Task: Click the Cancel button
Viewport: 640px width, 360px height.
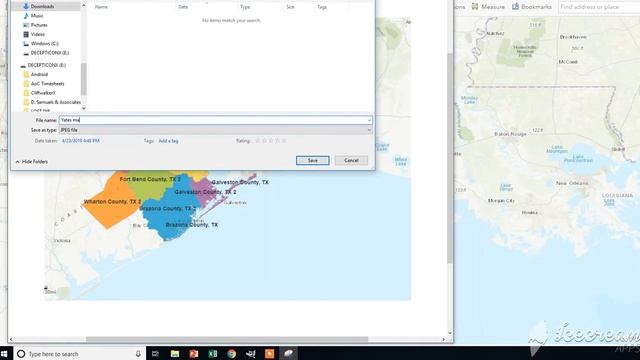Action: 351,160
